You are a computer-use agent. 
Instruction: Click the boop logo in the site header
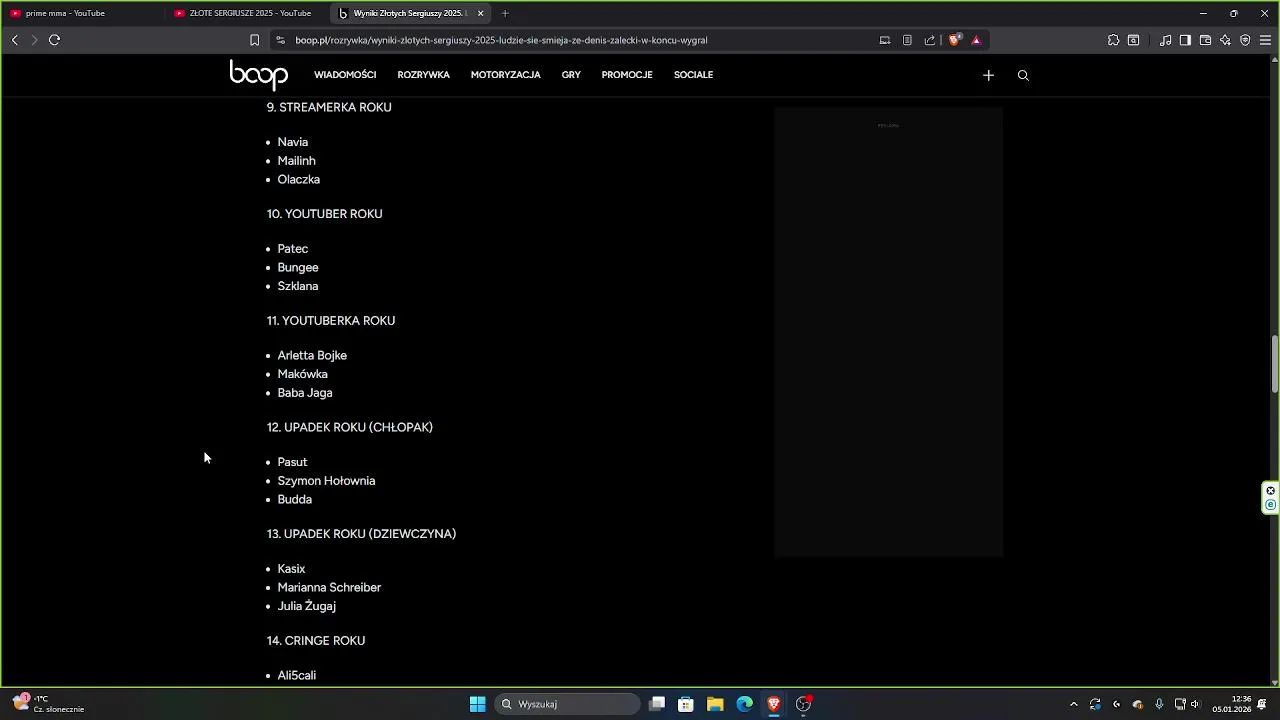coord(259,75)
